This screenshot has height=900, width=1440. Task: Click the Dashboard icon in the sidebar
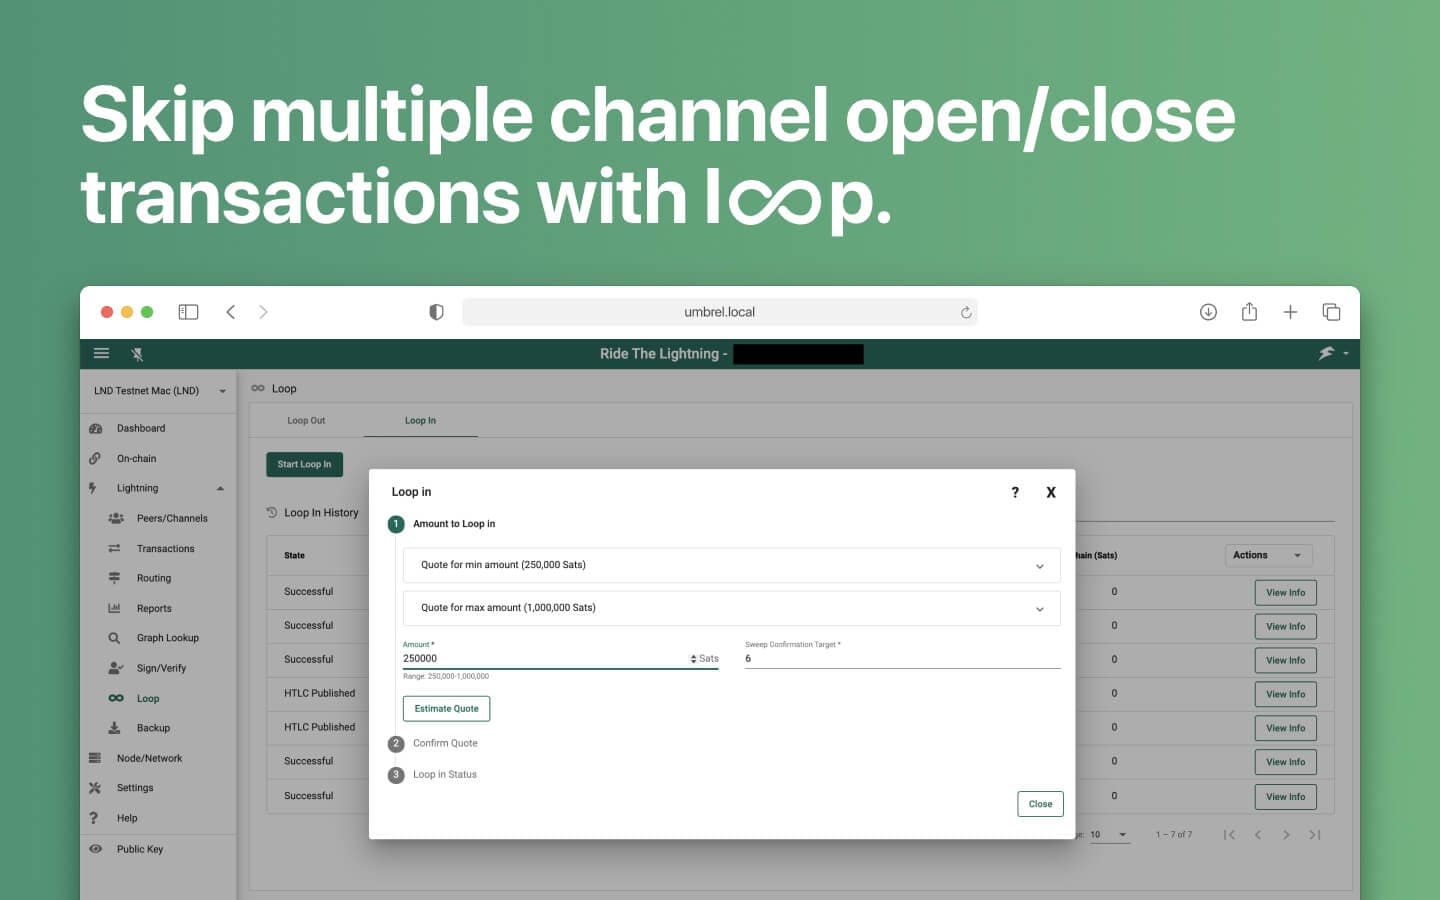coord(96,428)
